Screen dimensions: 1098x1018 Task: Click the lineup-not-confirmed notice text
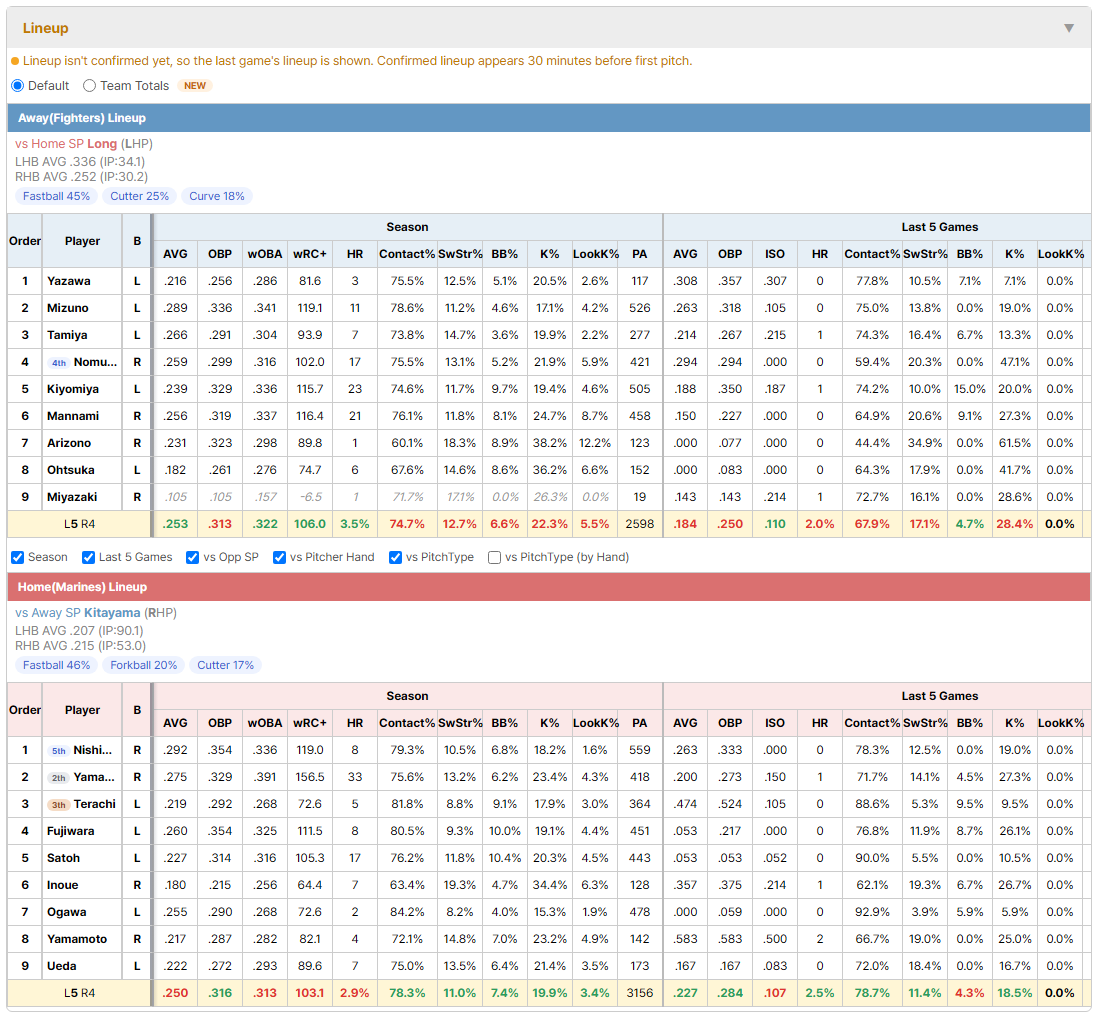click(357, 61)
